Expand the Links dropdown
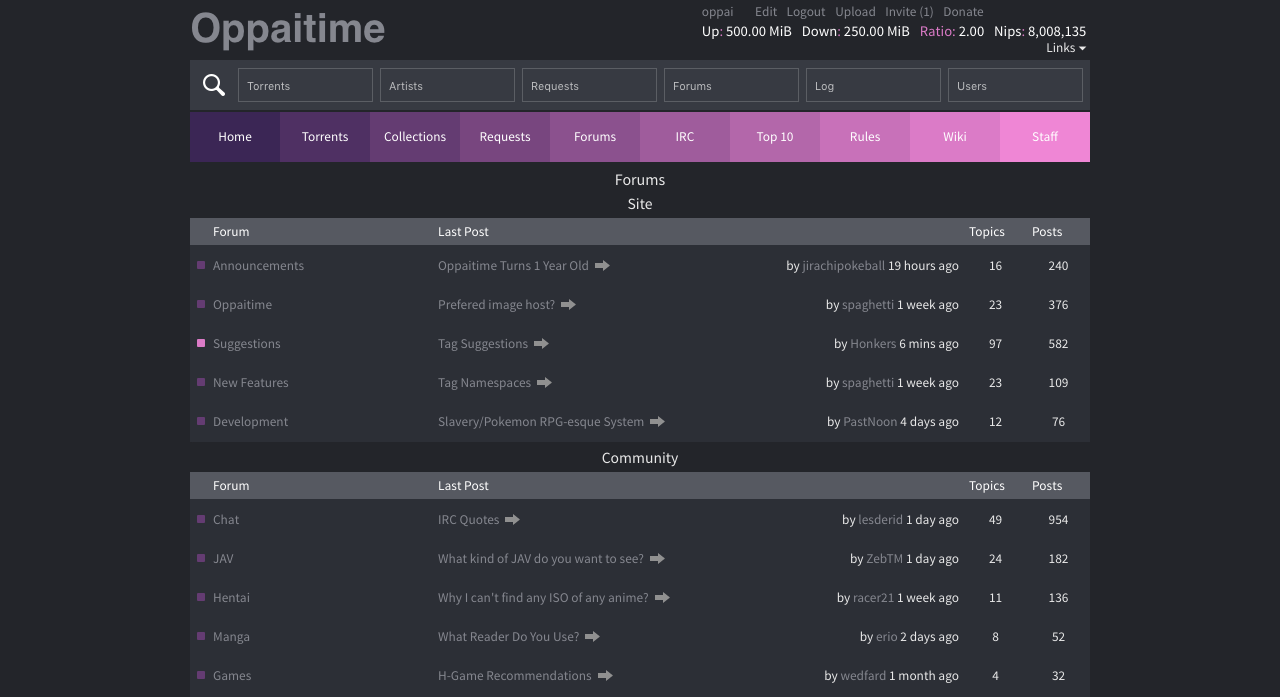The width and height of the screenshot is (1280, 697). [1066, 48]
